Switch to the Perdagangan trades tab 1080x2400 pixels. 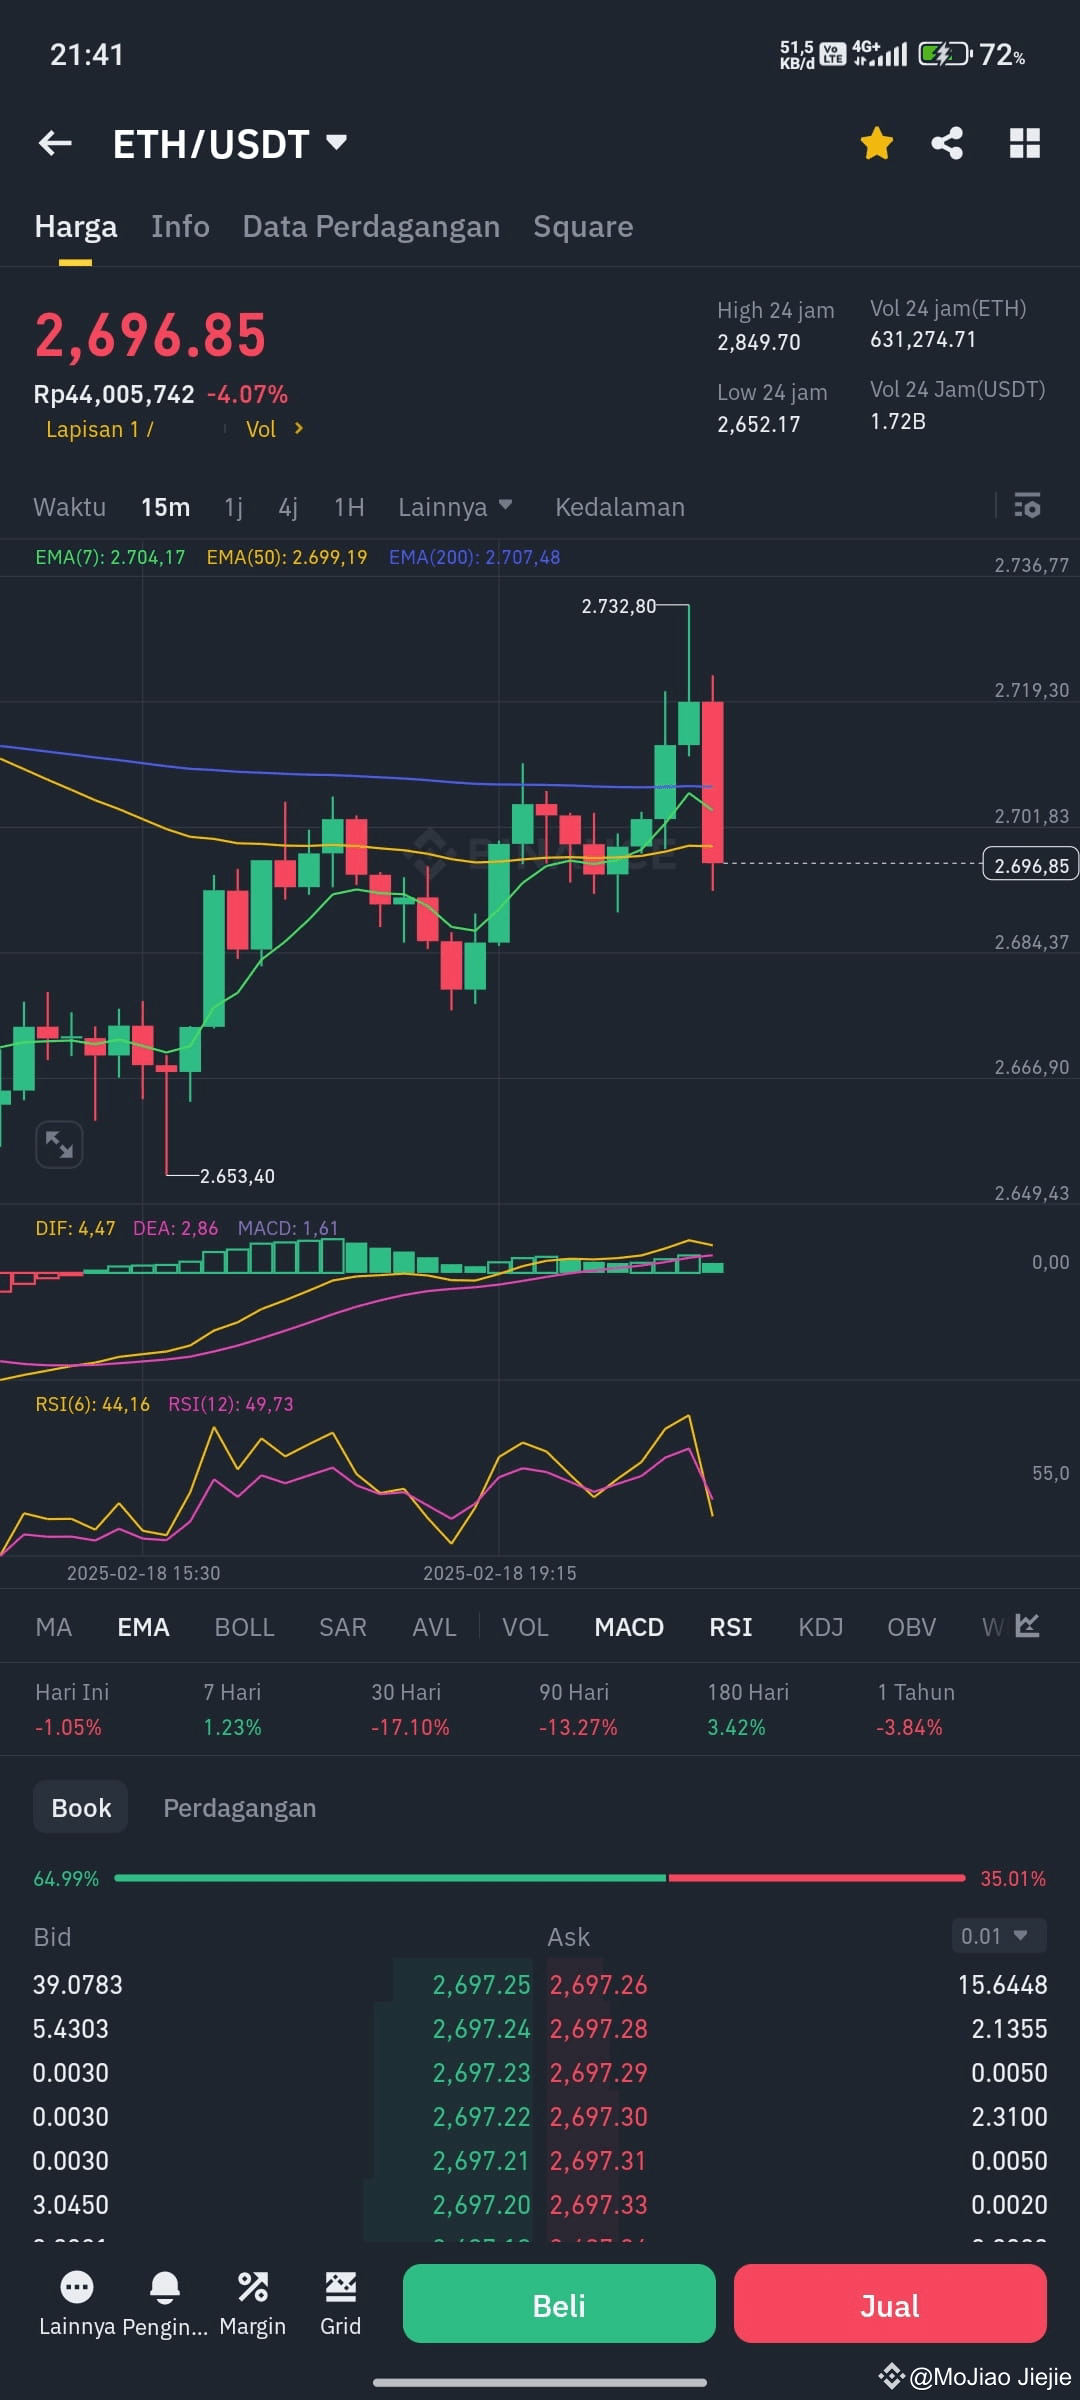coord(240,1808)
